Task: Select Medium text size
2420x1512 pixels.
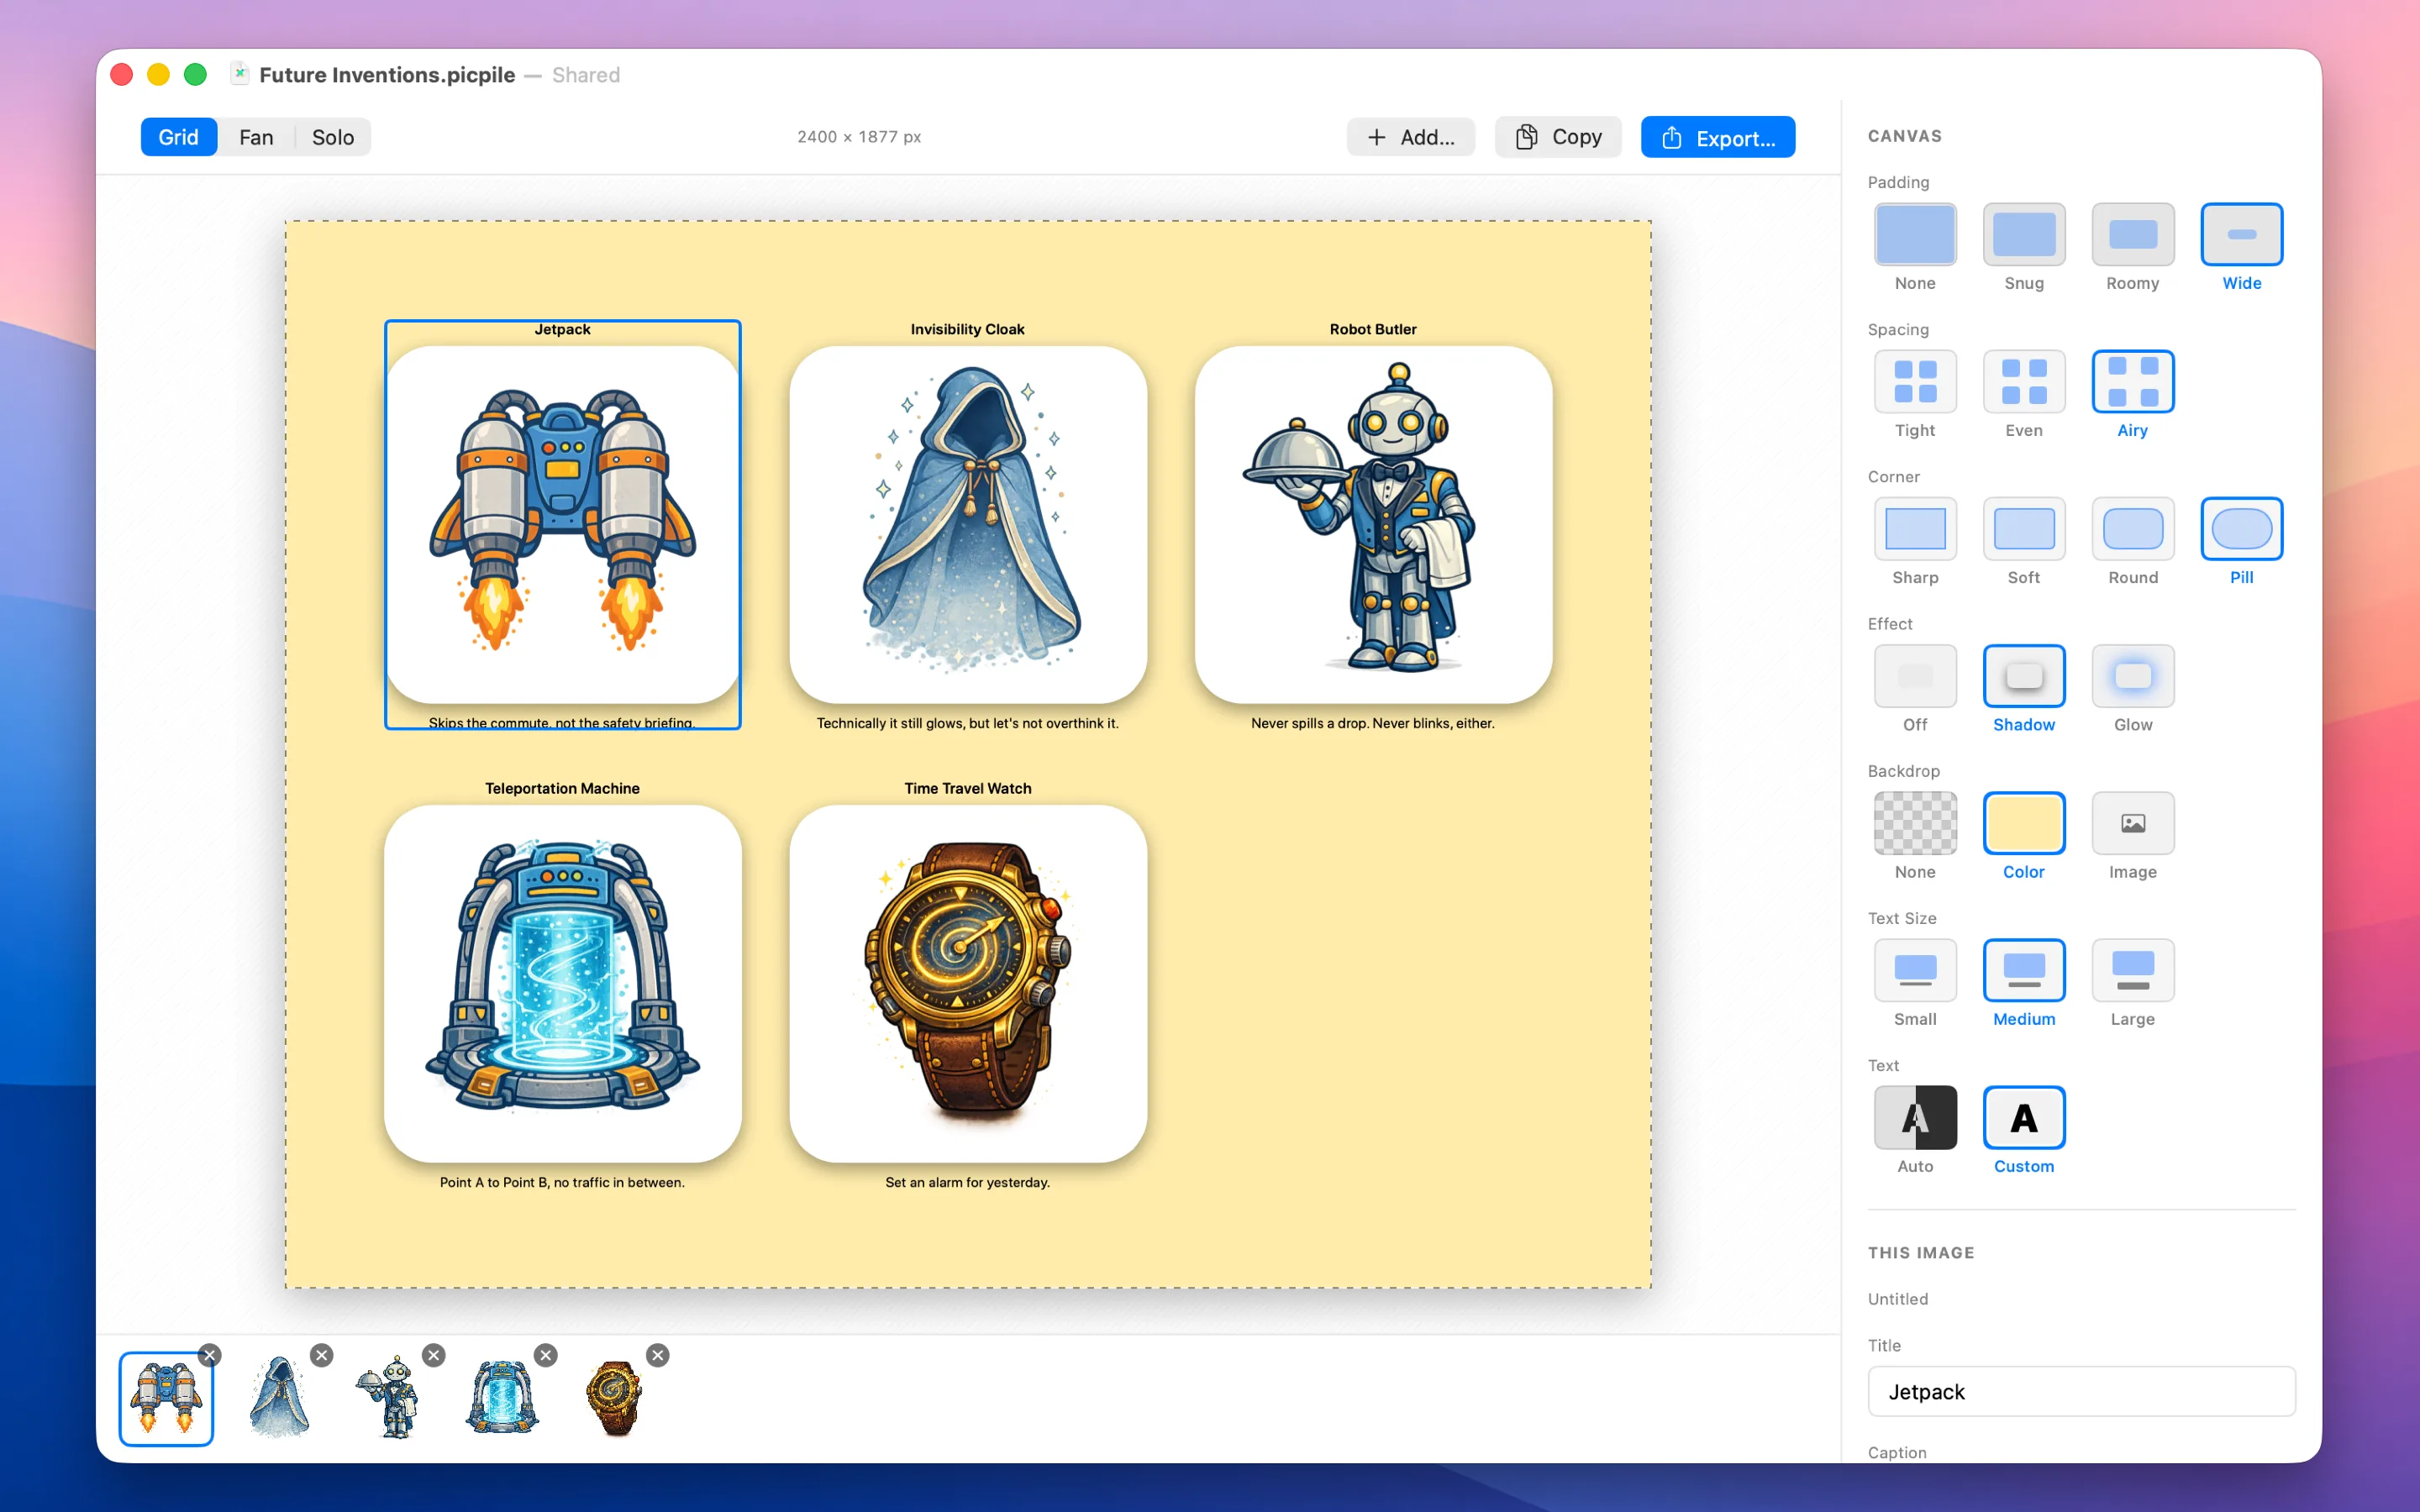Action: click(x=2023, y=970)
